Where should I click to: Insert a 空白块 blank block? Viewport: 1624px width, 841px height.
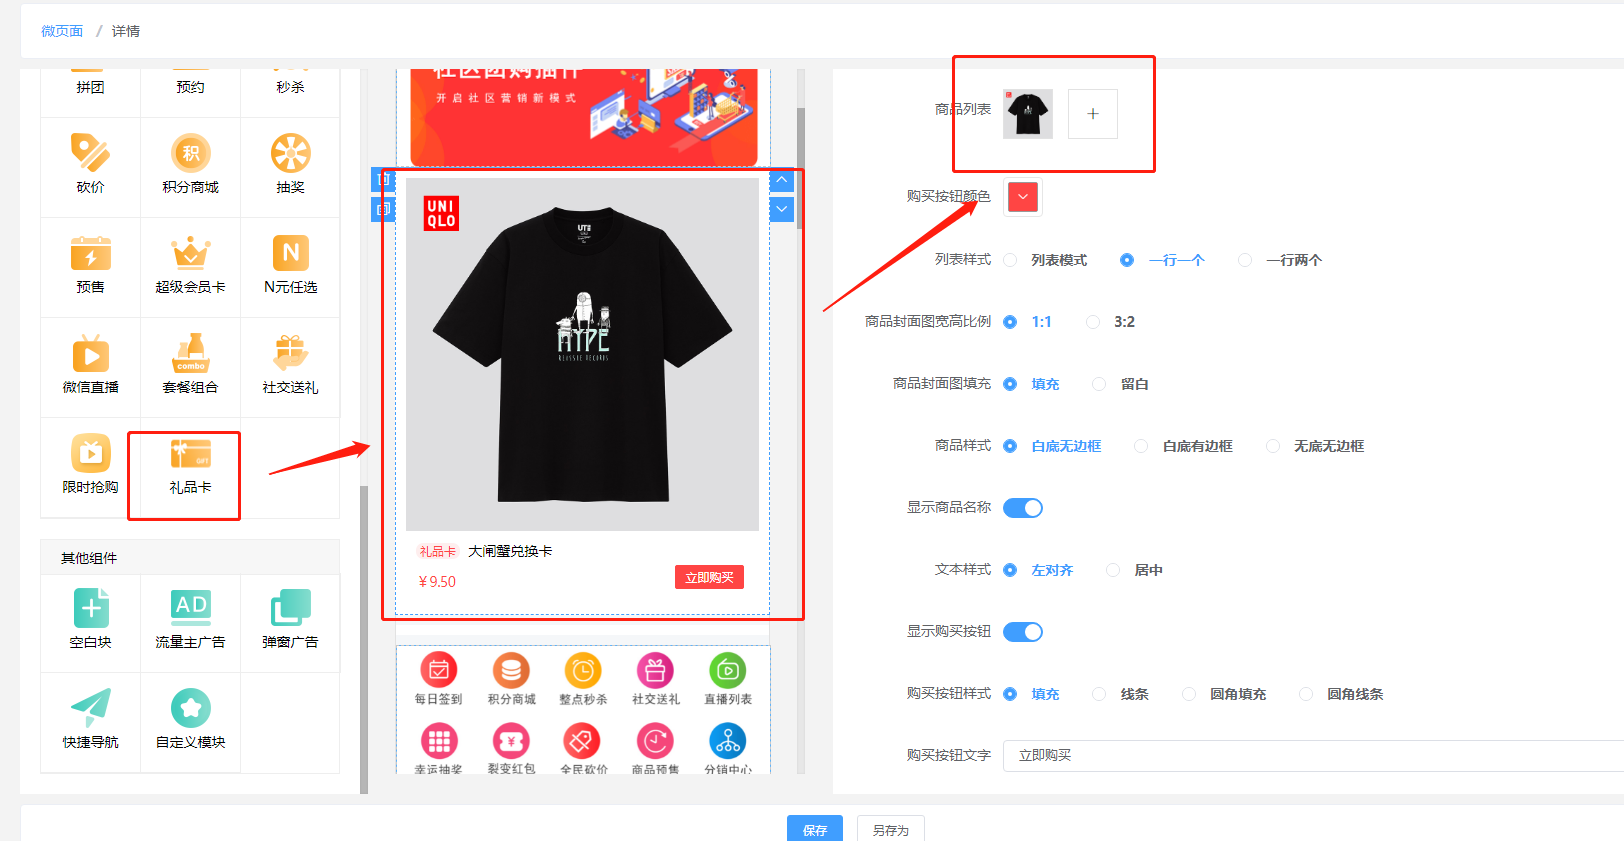(90, 622)
